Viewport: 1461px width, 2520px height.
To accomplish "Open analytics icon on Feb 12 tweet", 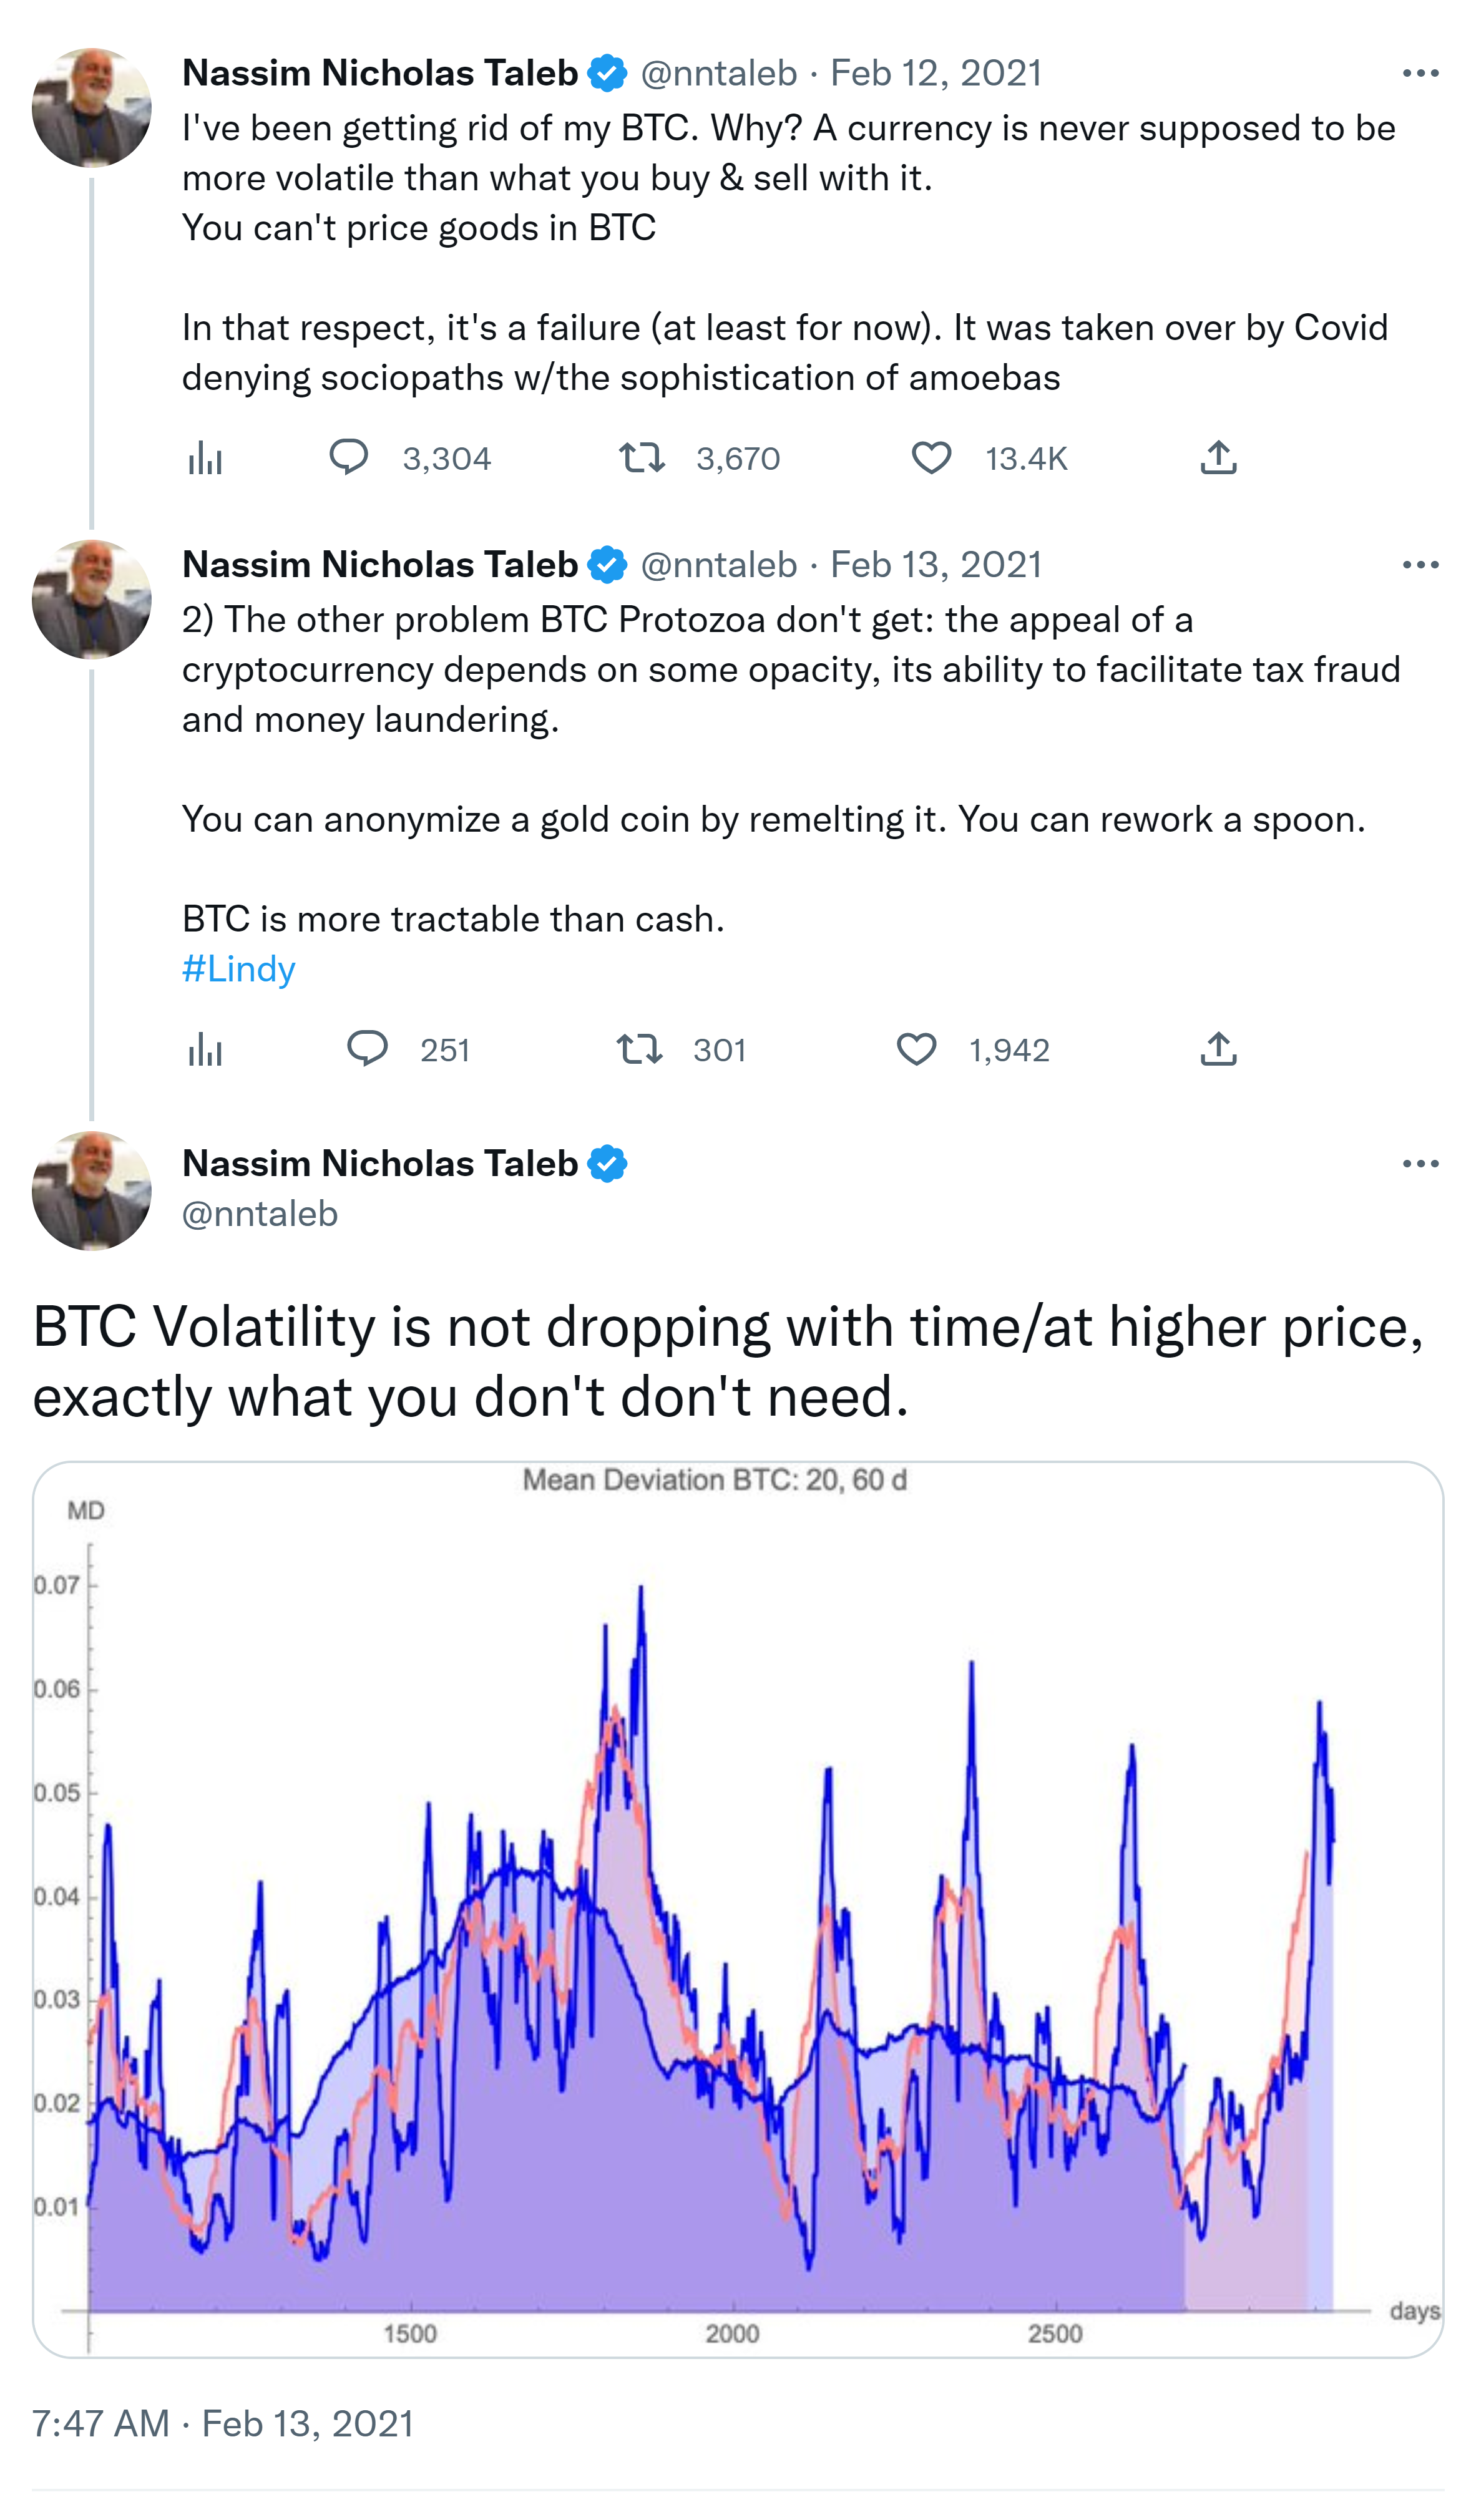I will click(205, 458).
